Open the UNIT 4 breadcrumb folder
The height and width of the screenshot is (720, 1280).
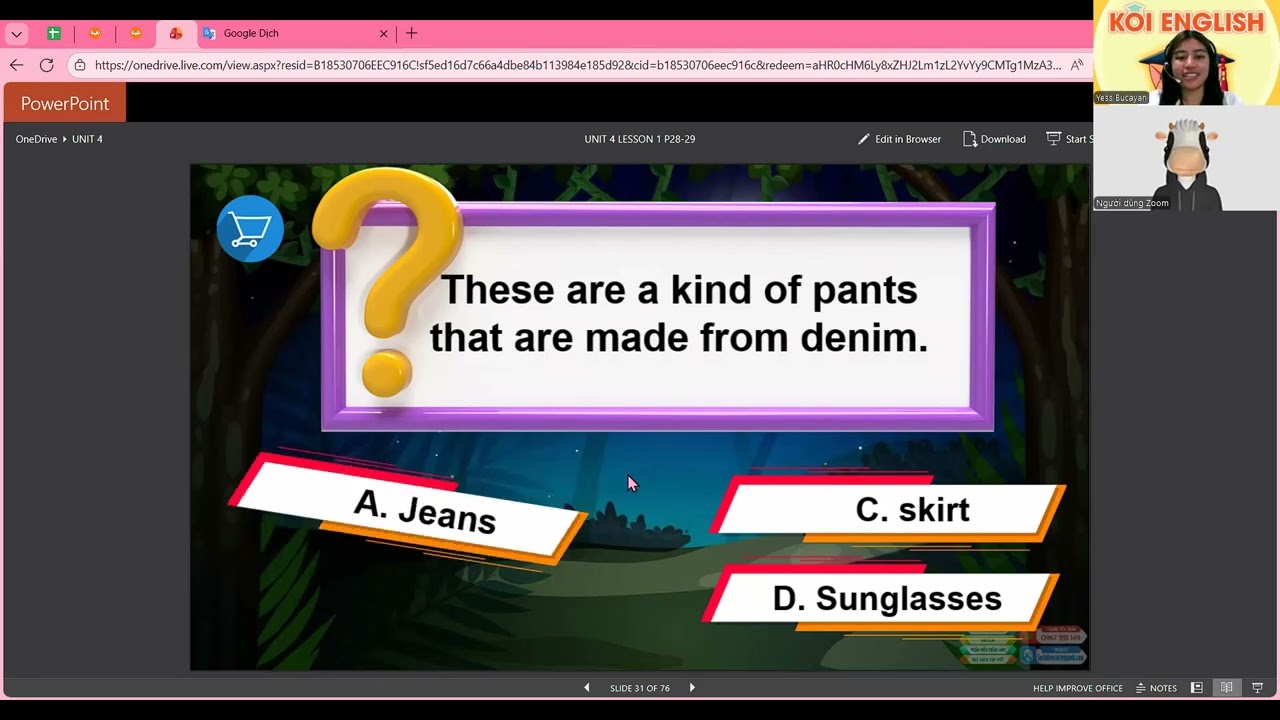coord(87,139)
